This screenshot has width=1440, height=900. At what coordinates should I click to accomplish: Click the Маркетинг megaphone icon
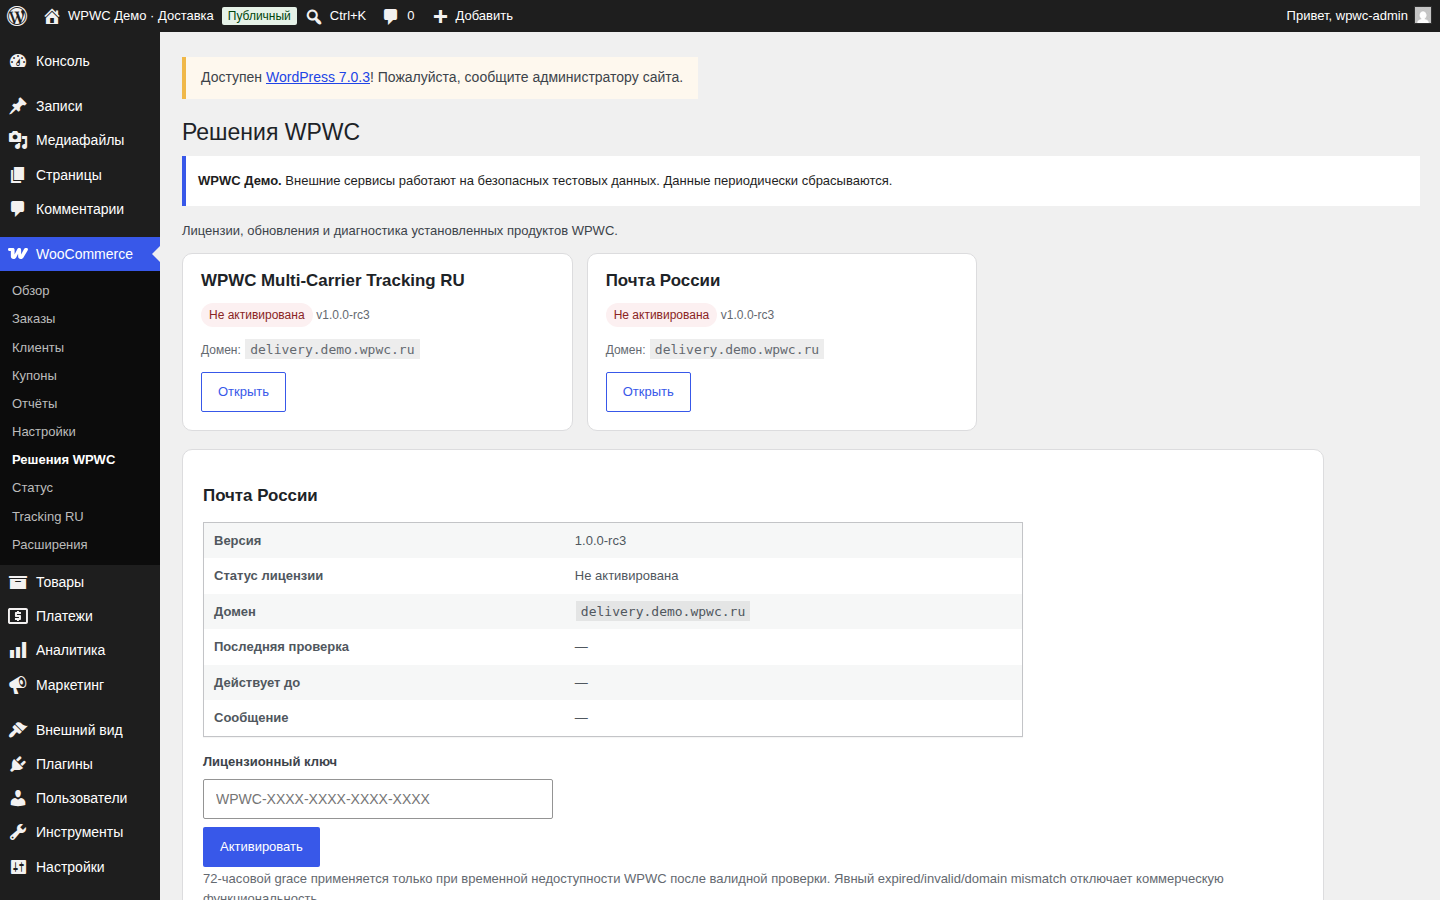(x=18, y=685)
